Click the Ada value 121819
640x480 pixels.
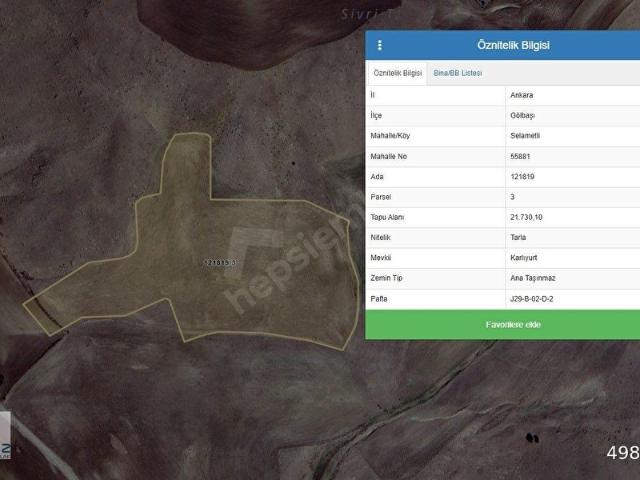point(522,177)
